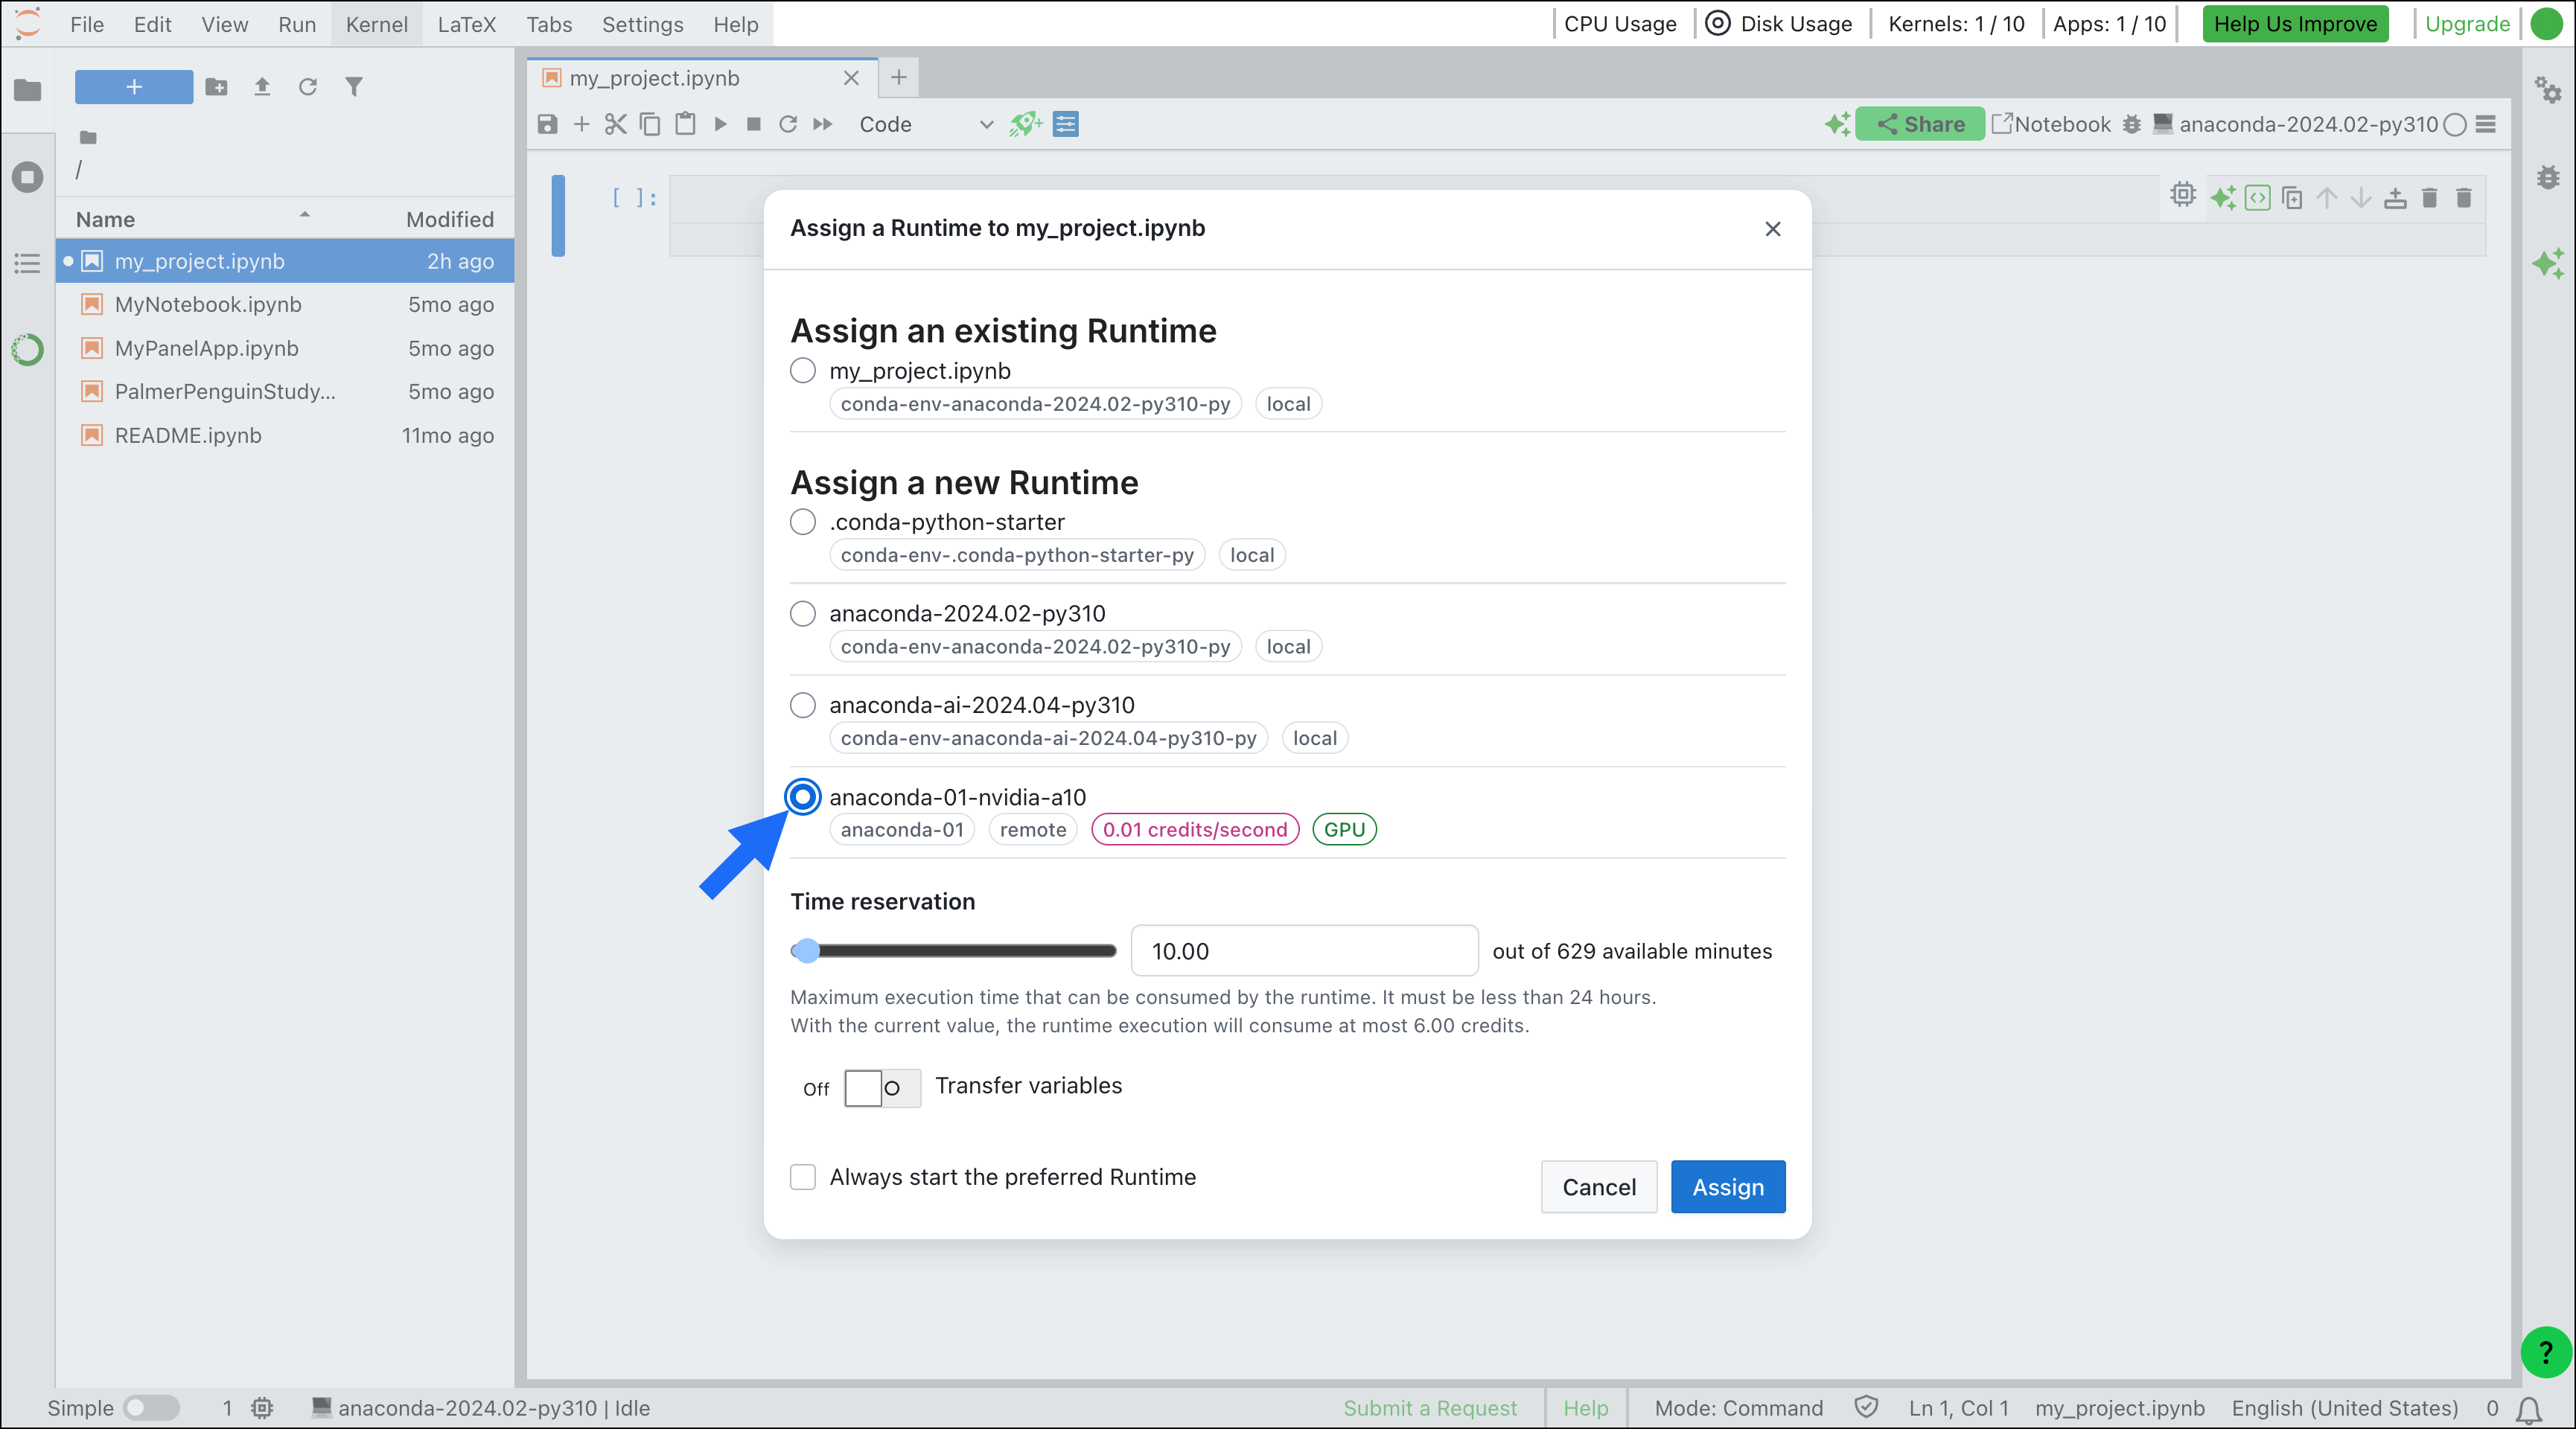Click the restart kernel icon in notebook toolbar
2576x1429 pixels.
coord(788,124)
